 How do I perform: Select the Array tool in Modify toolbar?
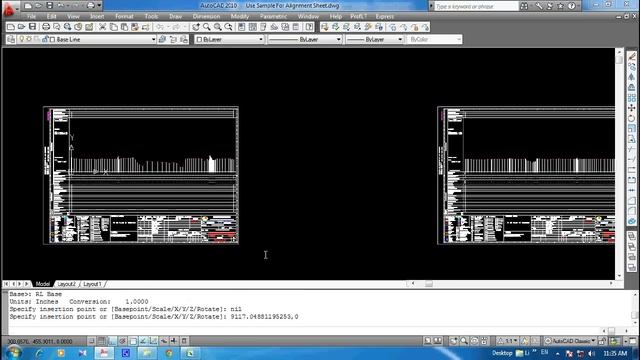coord(631,98)
